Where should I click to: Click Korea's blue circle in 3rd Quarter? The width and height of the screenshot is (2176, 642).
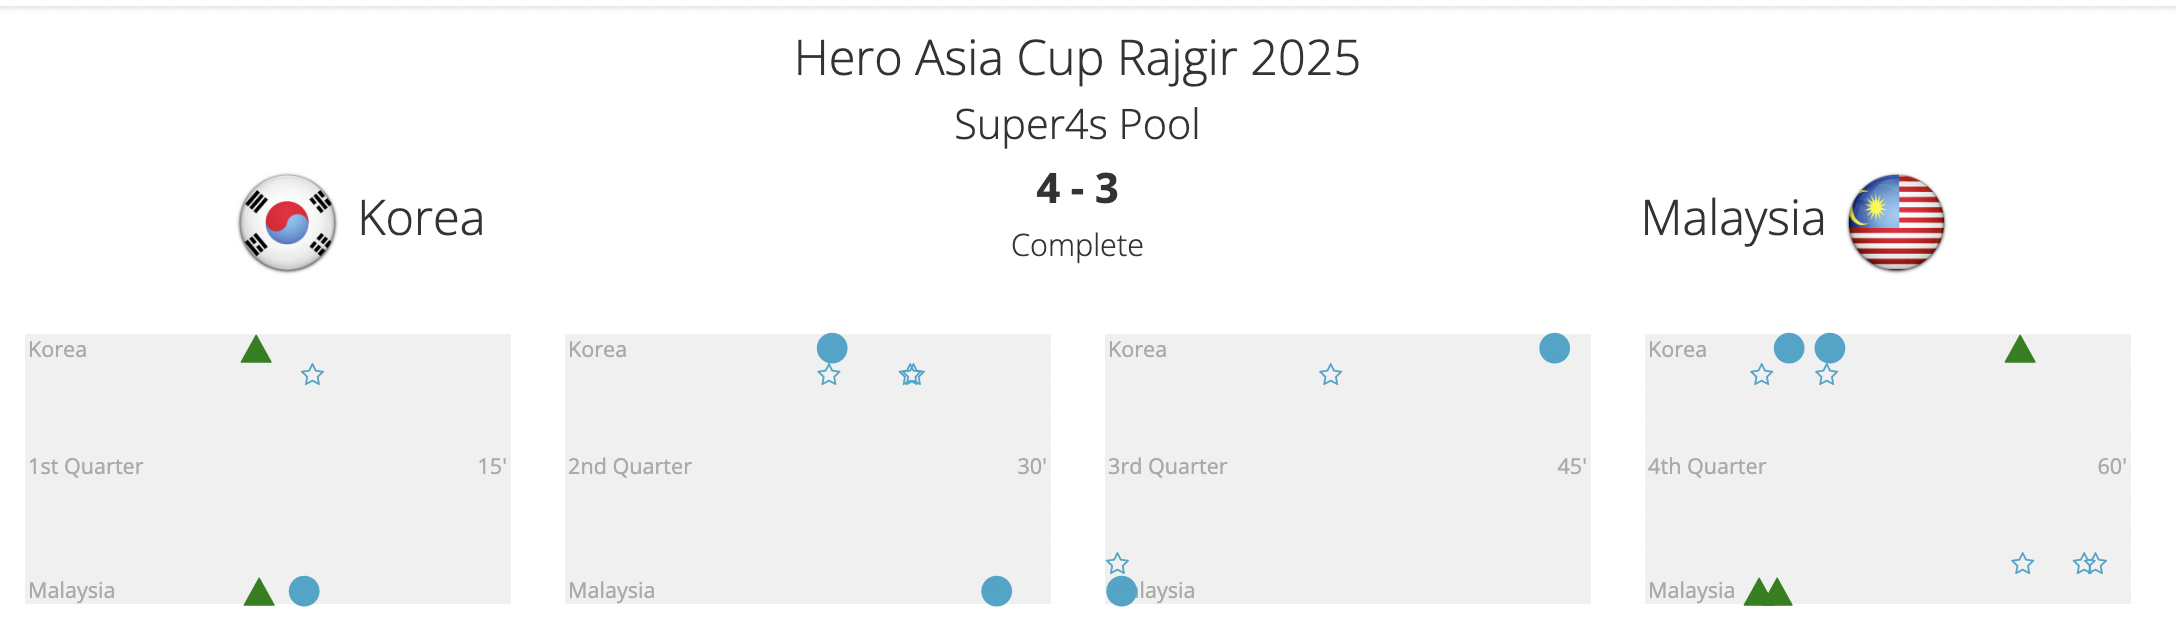point(1554,348)
